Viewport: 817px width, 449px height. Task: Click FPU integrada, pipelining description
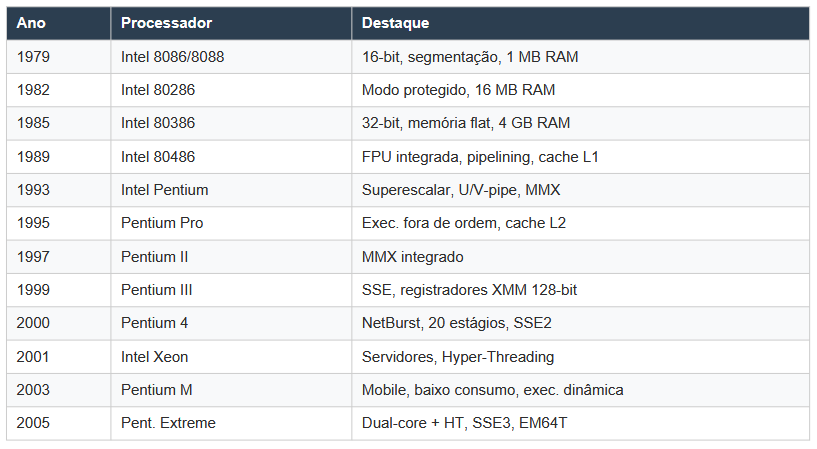coord(580,157)
